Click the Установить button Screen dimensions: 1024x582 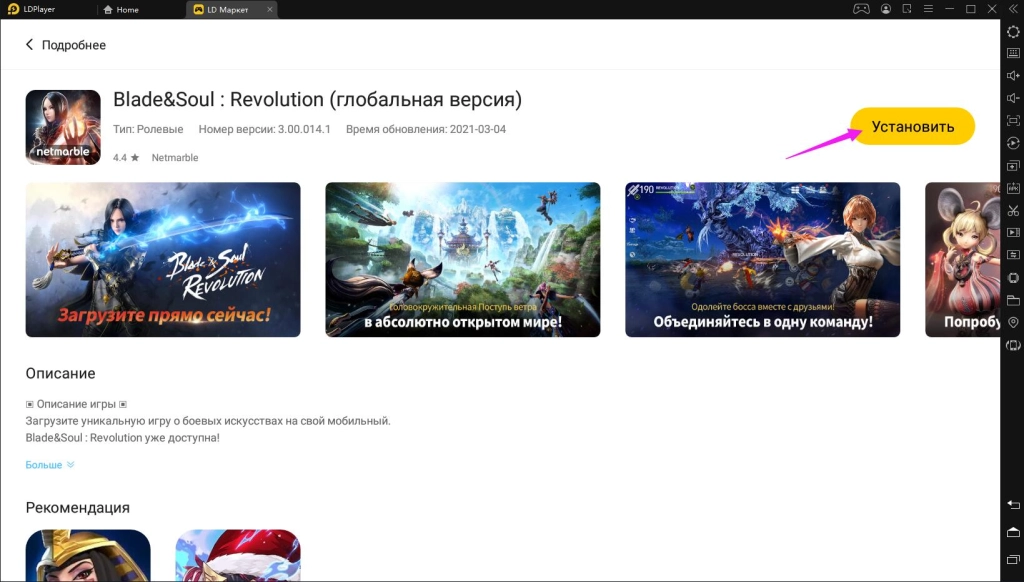point(911,126)
